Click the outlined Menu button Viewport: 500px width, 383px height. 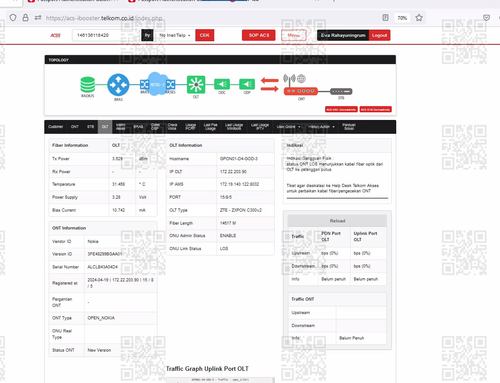click(x=294, y=35)
